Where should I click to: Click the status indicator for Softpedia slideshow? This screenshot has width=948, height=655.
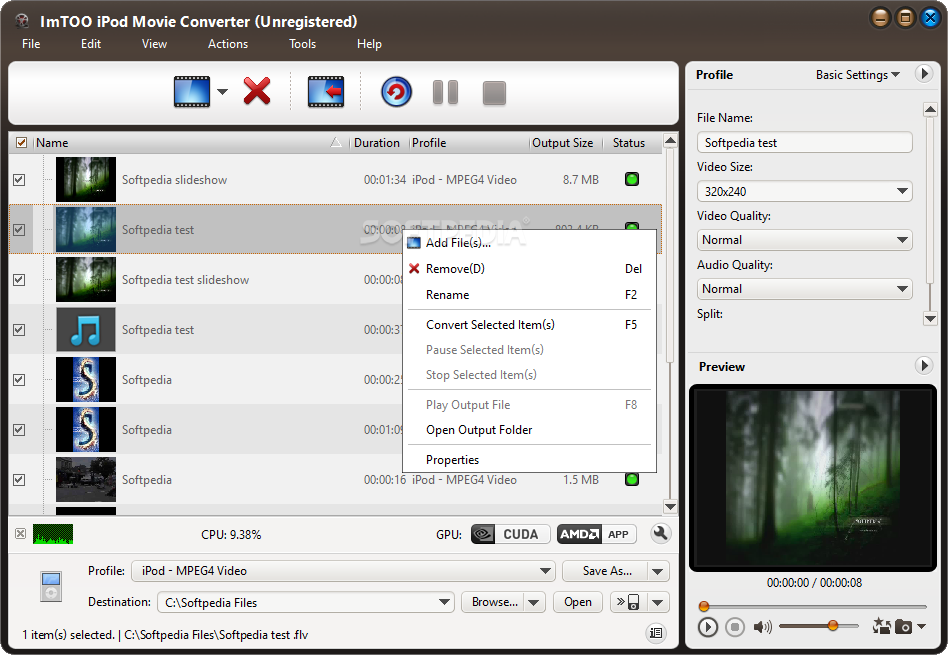(x=632, y=179)
